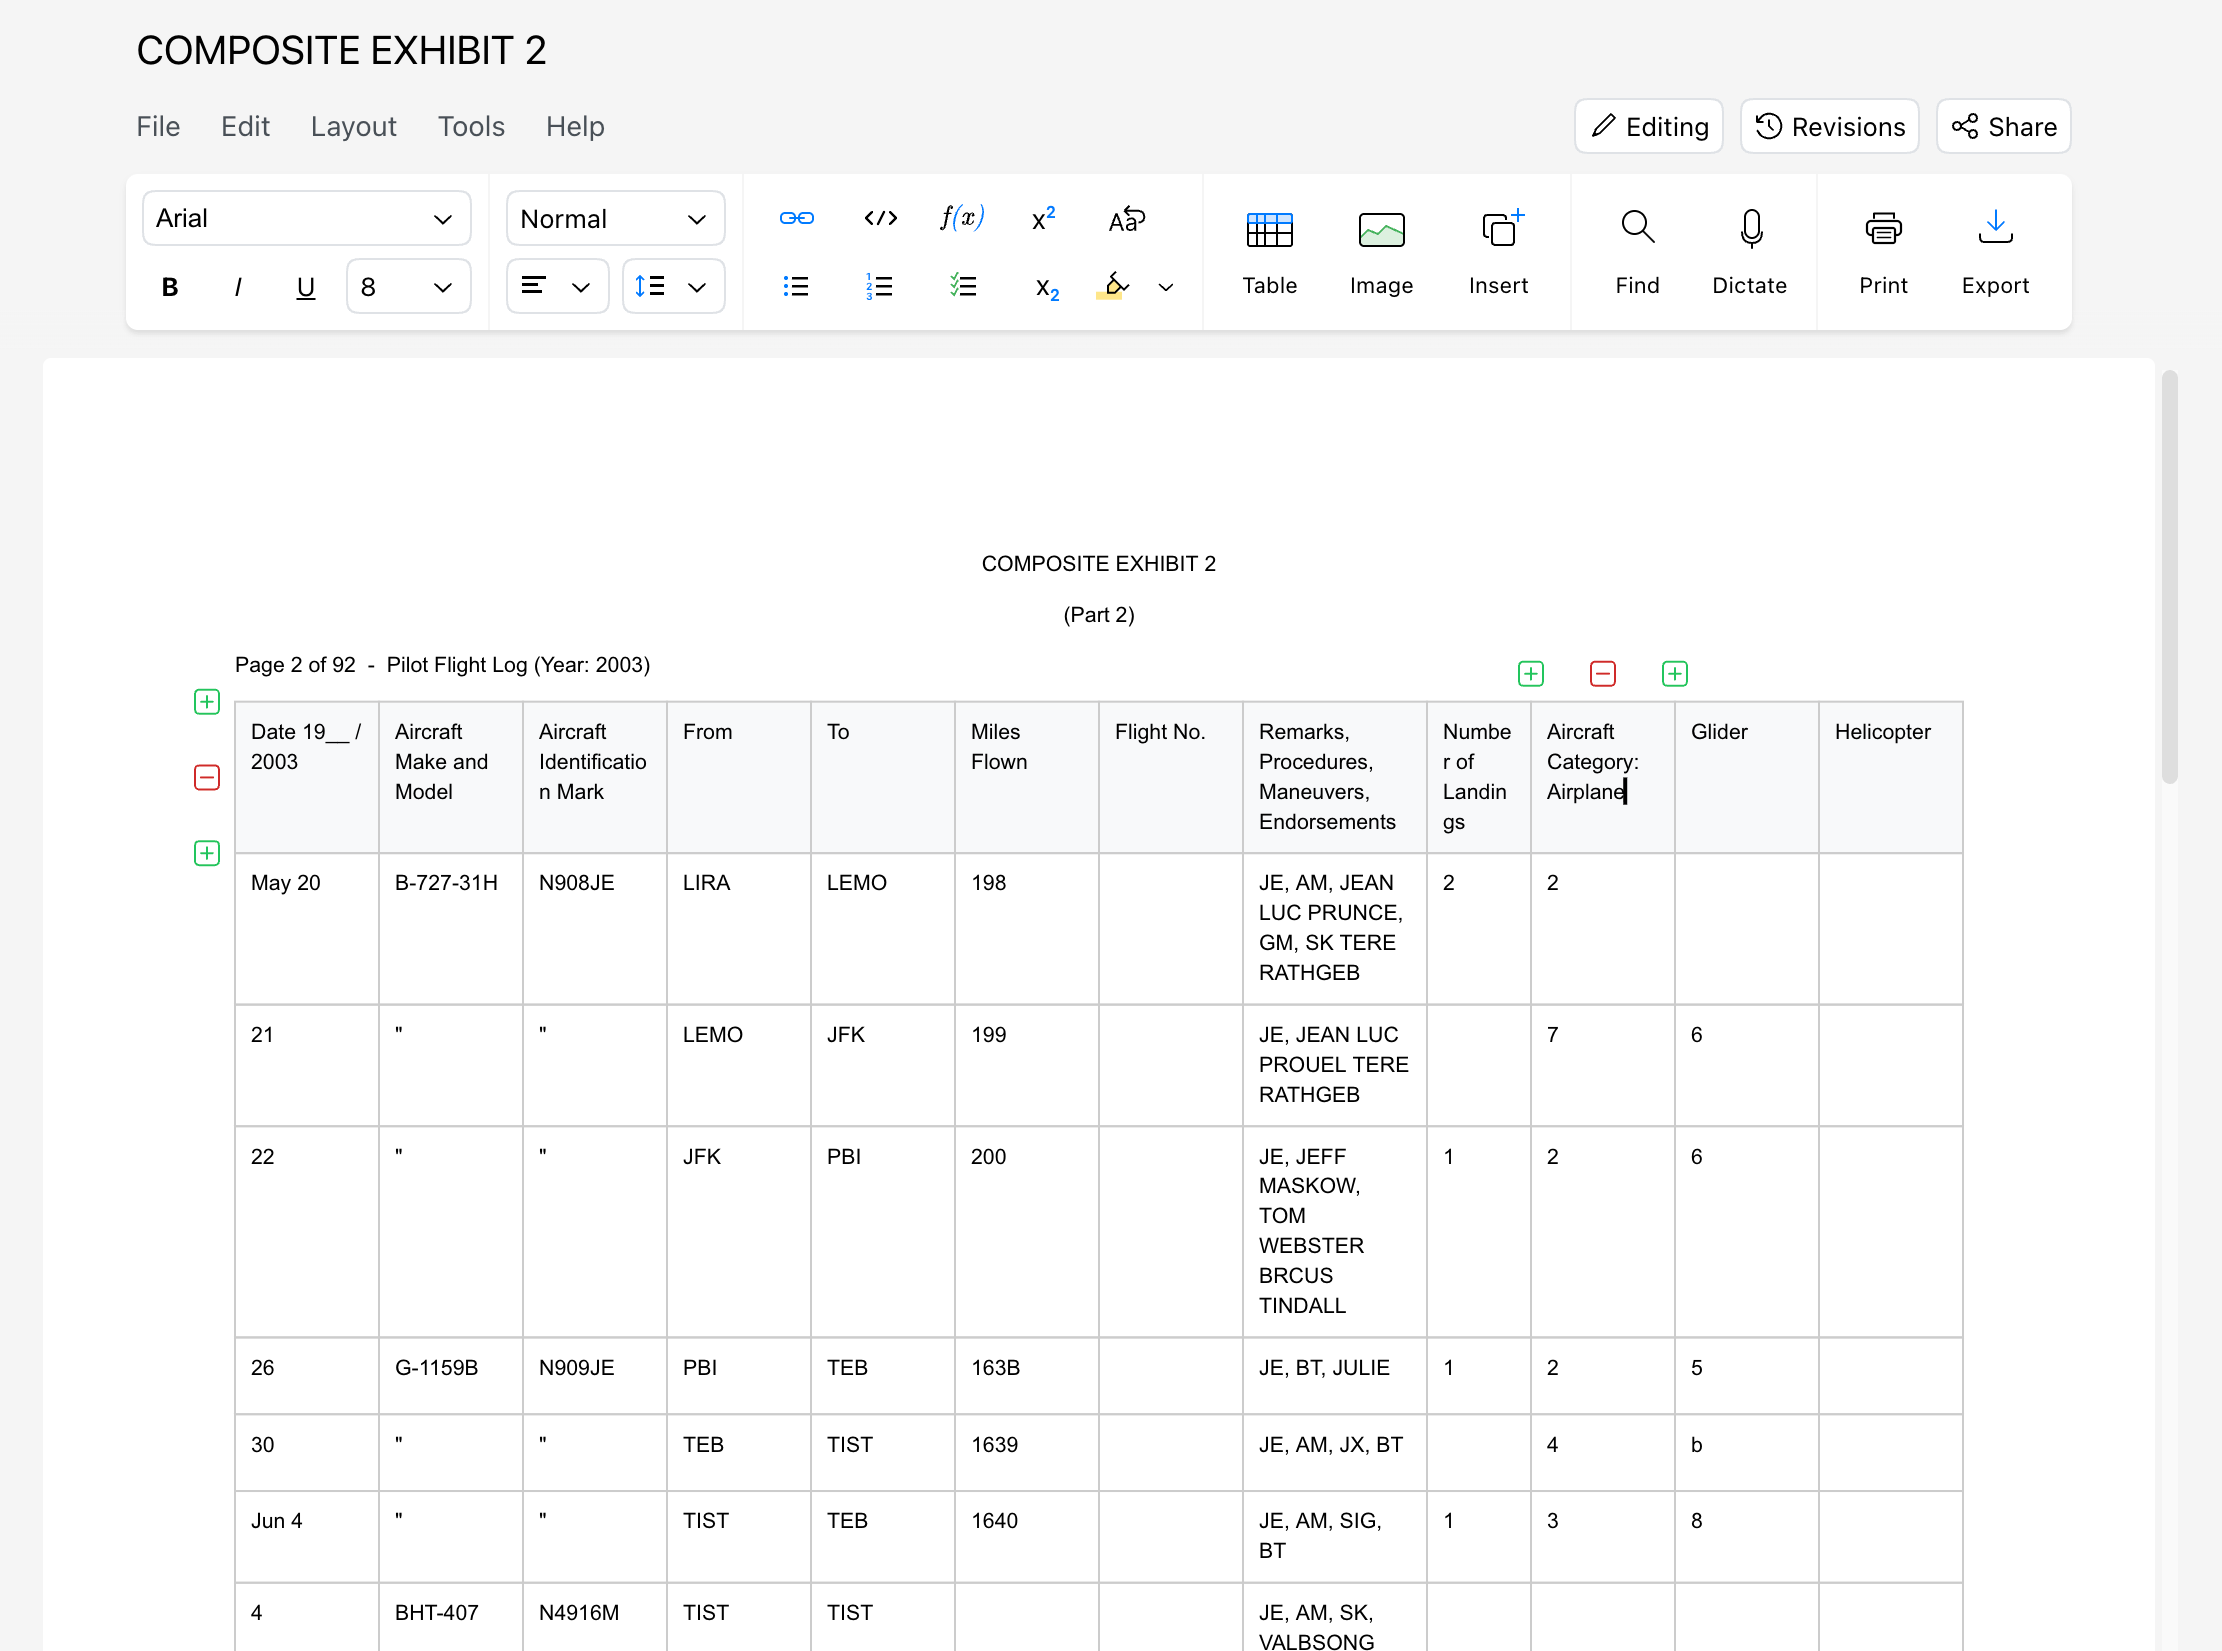This screenshot has height=1651, width=2222.
Task: Click the 'May 20' date cell
Action: coord(307,929)
